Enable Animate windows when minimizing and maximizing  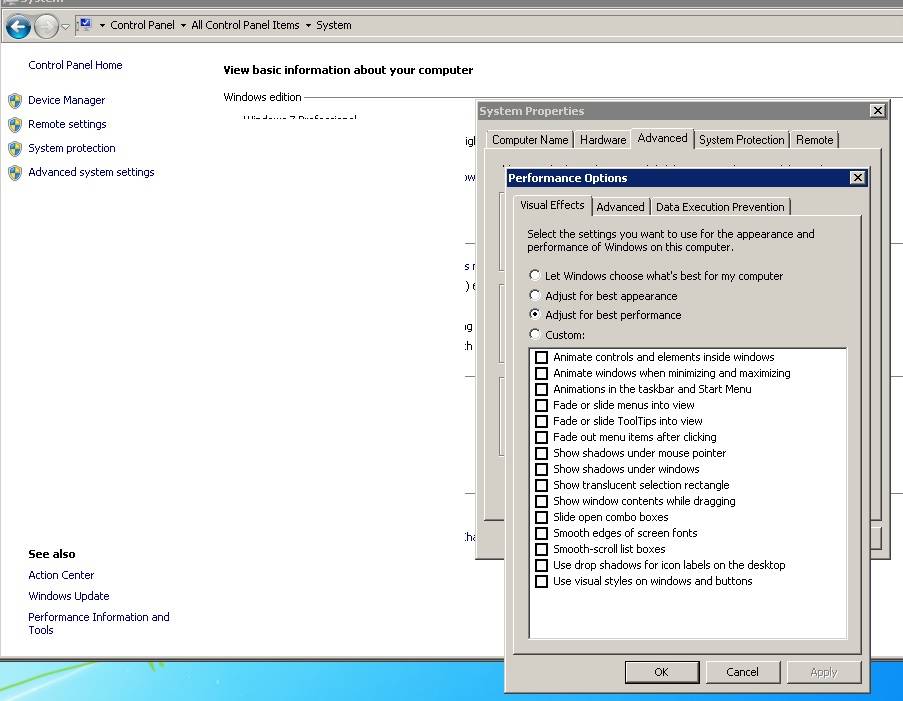[541, 373]
